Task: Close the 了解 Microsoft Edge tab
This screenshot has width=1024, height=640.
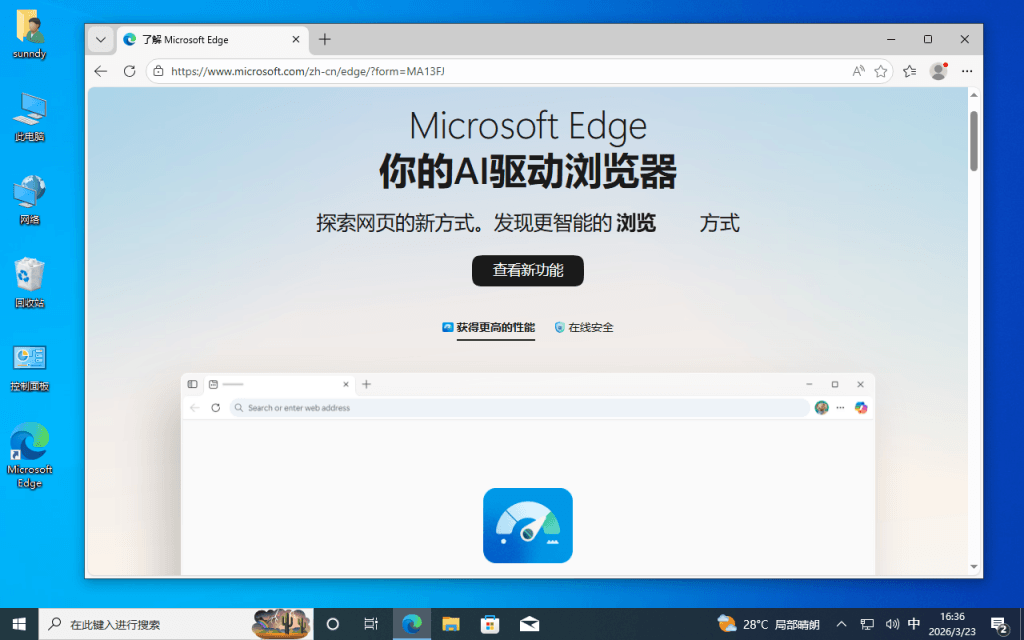Action: pos(296,39)
